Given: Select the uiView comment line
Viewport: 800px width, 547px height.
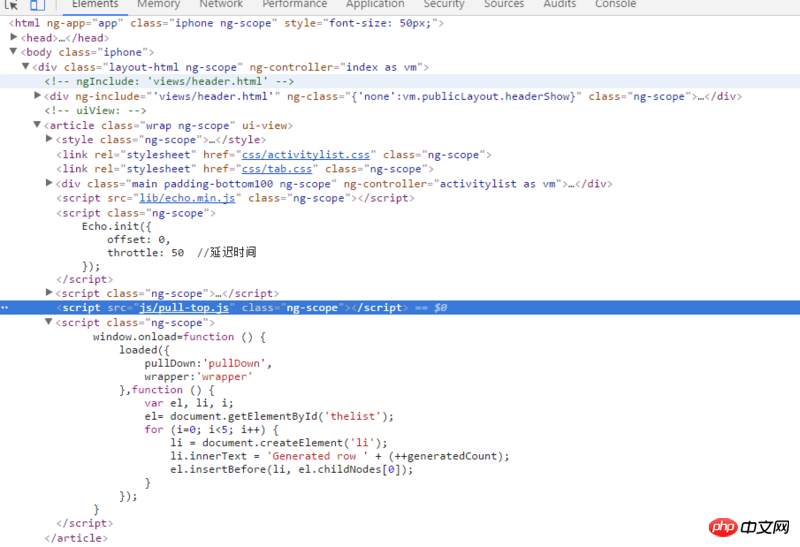Looking at the screenshot, I should (95, 110).
